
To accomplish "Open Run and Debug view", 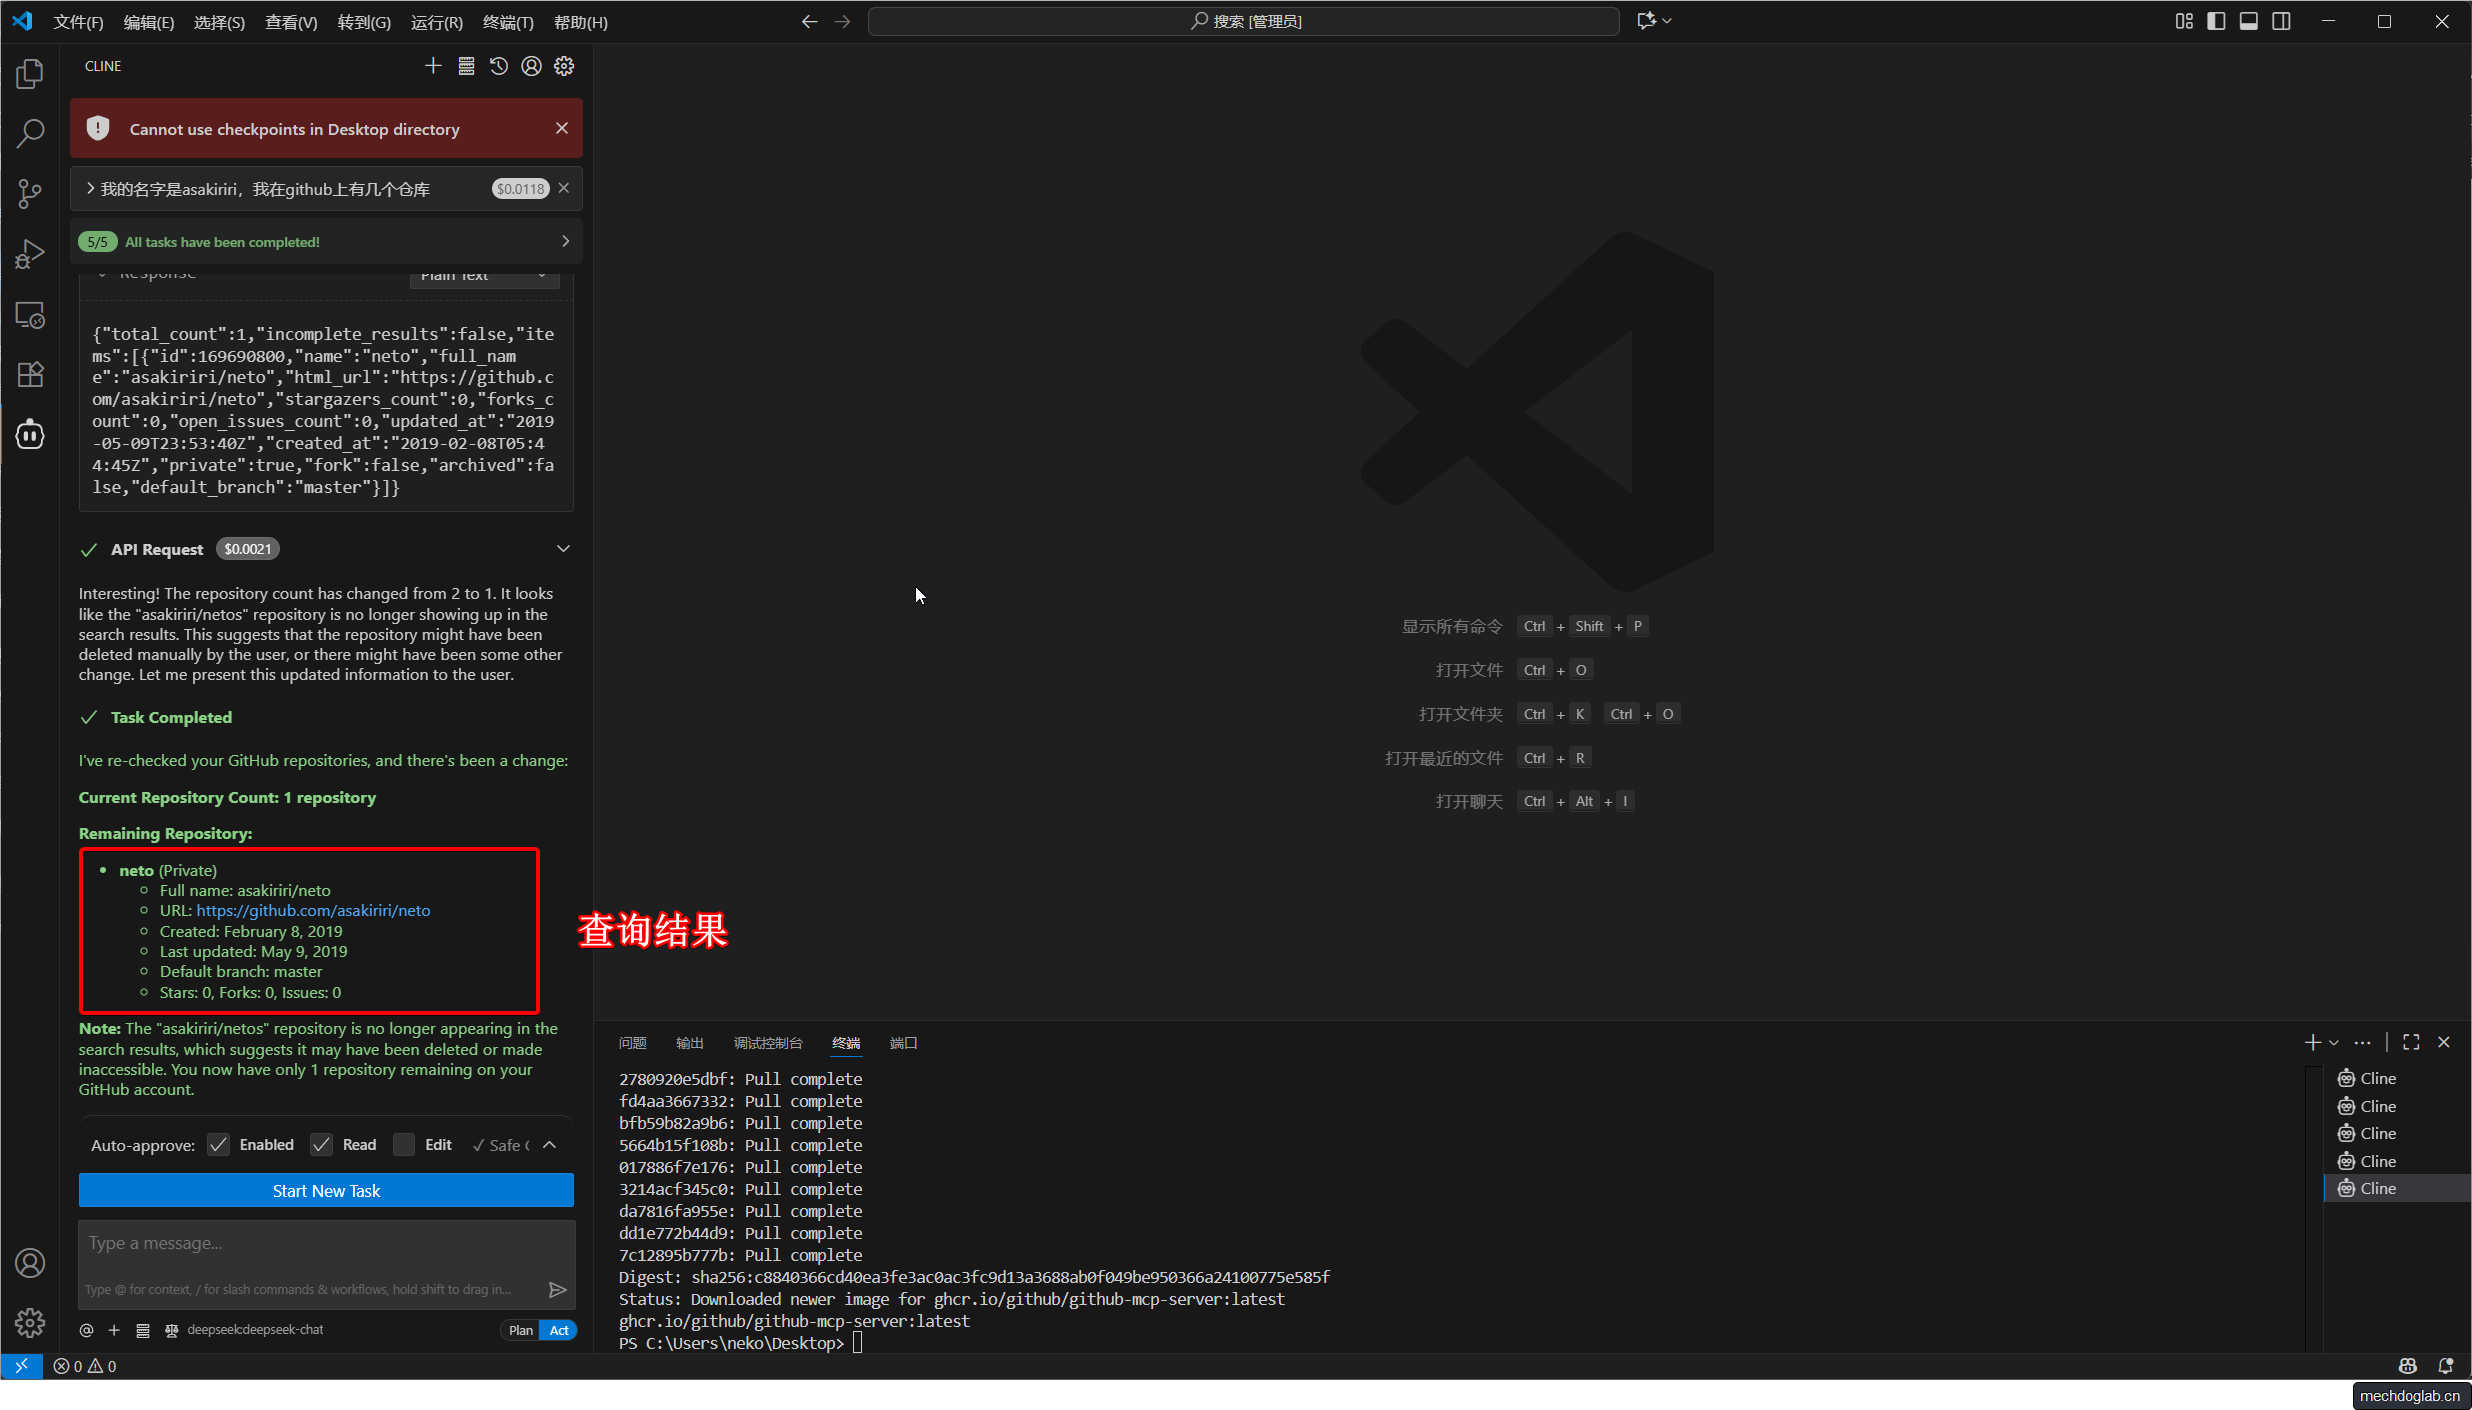I will (30, 254).
